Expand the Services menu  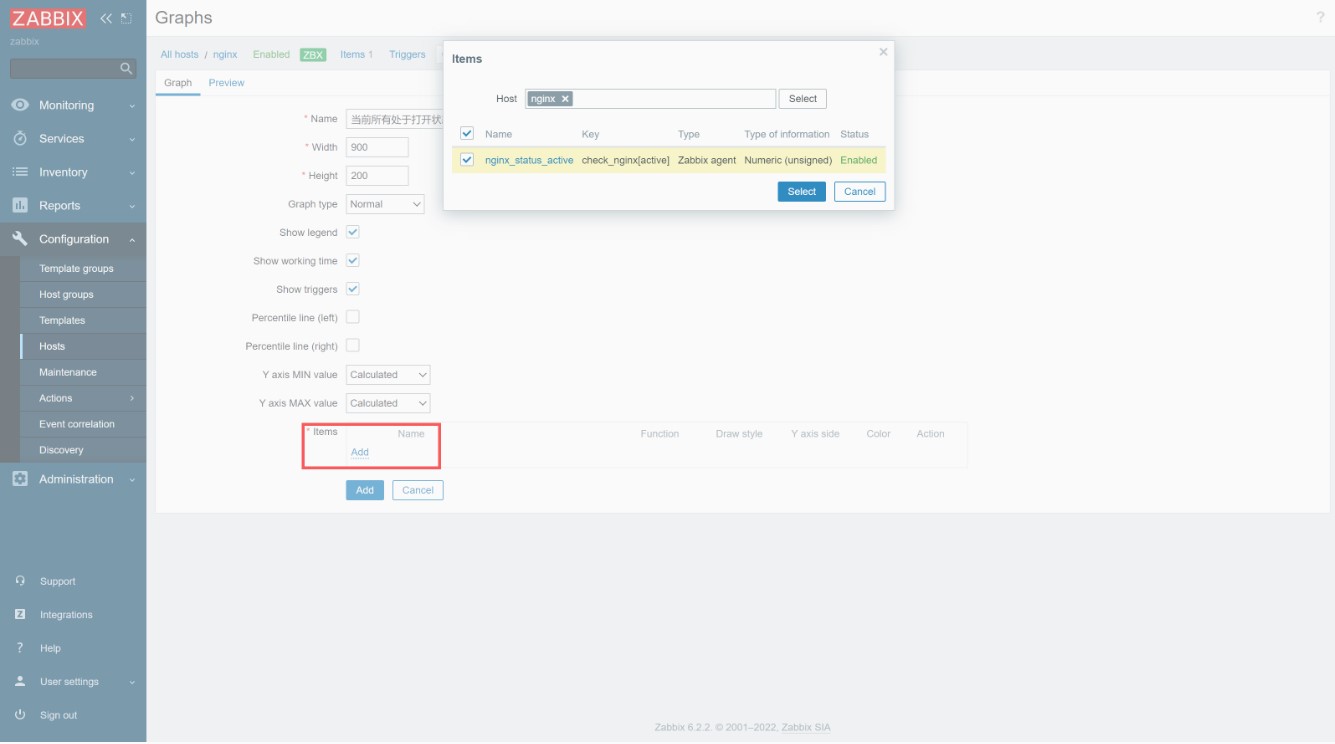tap(132, 139)
